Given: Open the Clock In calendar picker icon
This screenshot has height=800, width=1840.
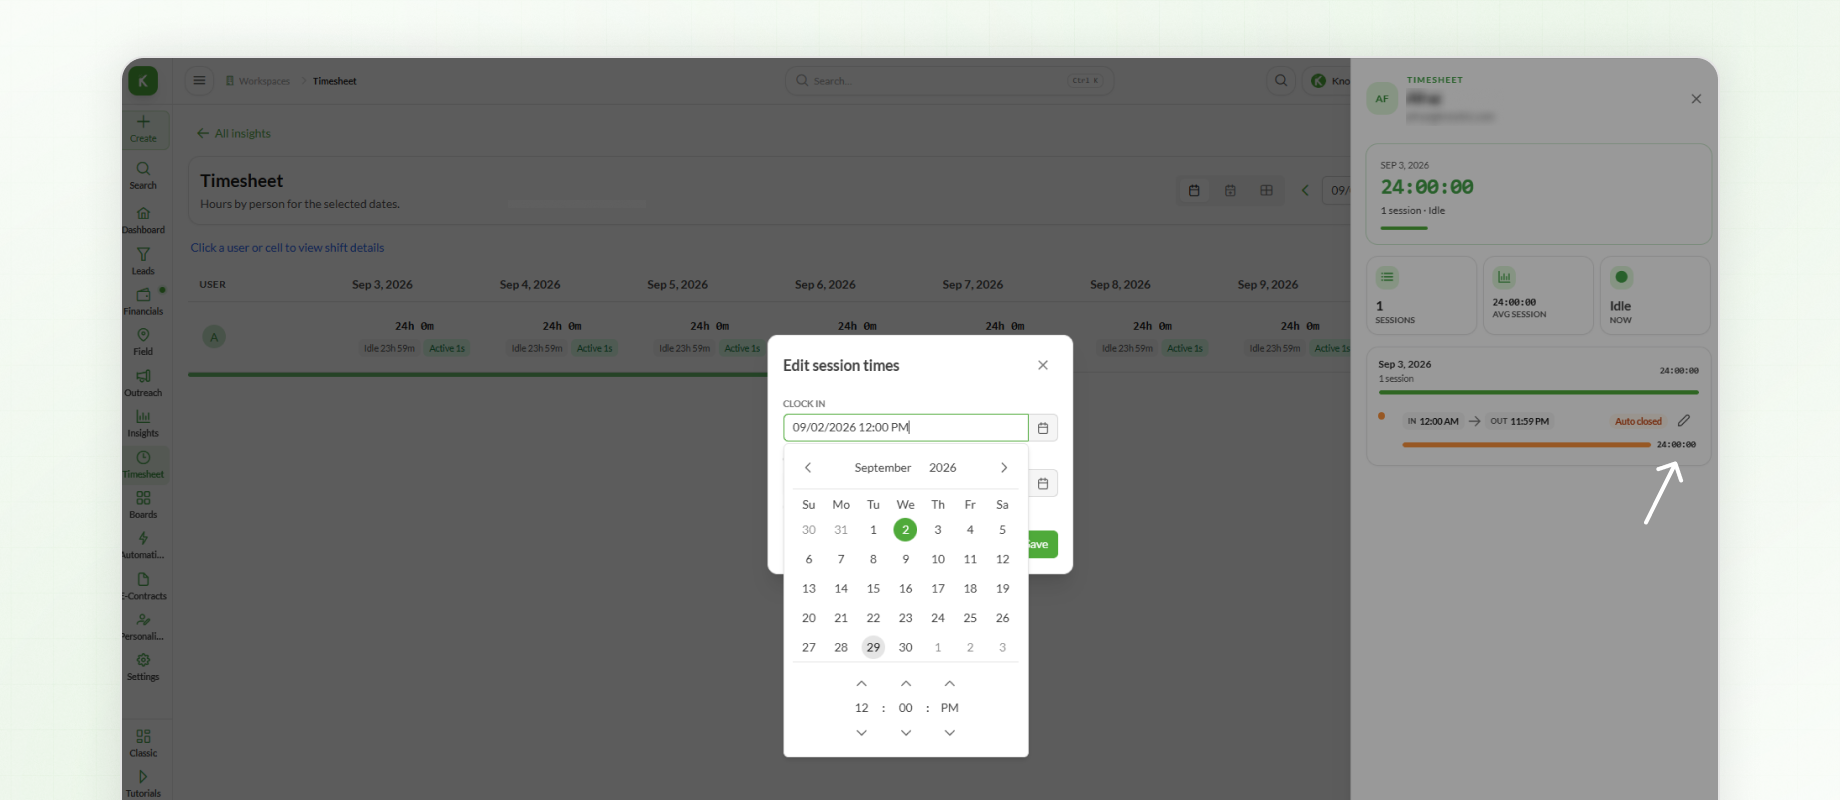Looking at the screenshot, I should pos(1043,428).
